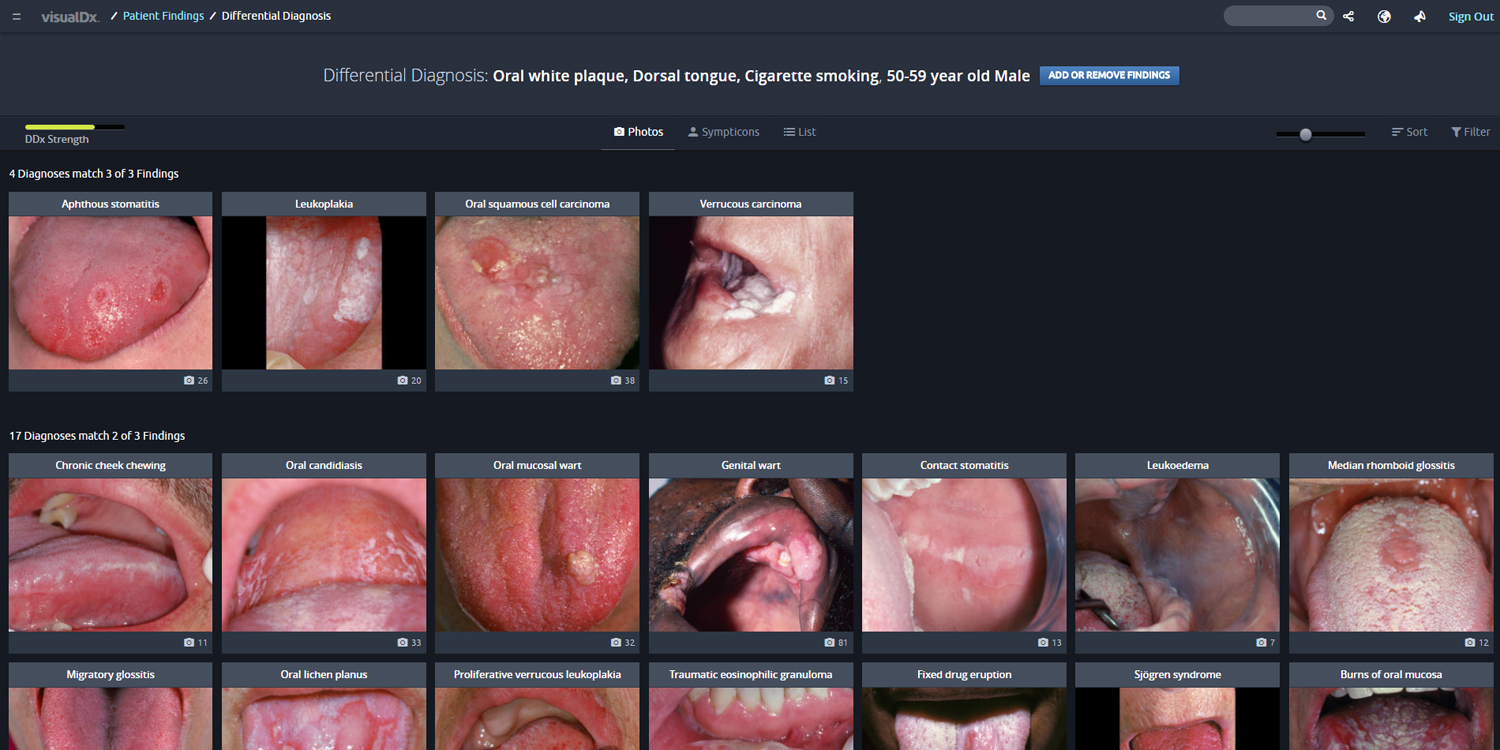Switch to the List view tab

pyautogui.click(x=799, y=132)
